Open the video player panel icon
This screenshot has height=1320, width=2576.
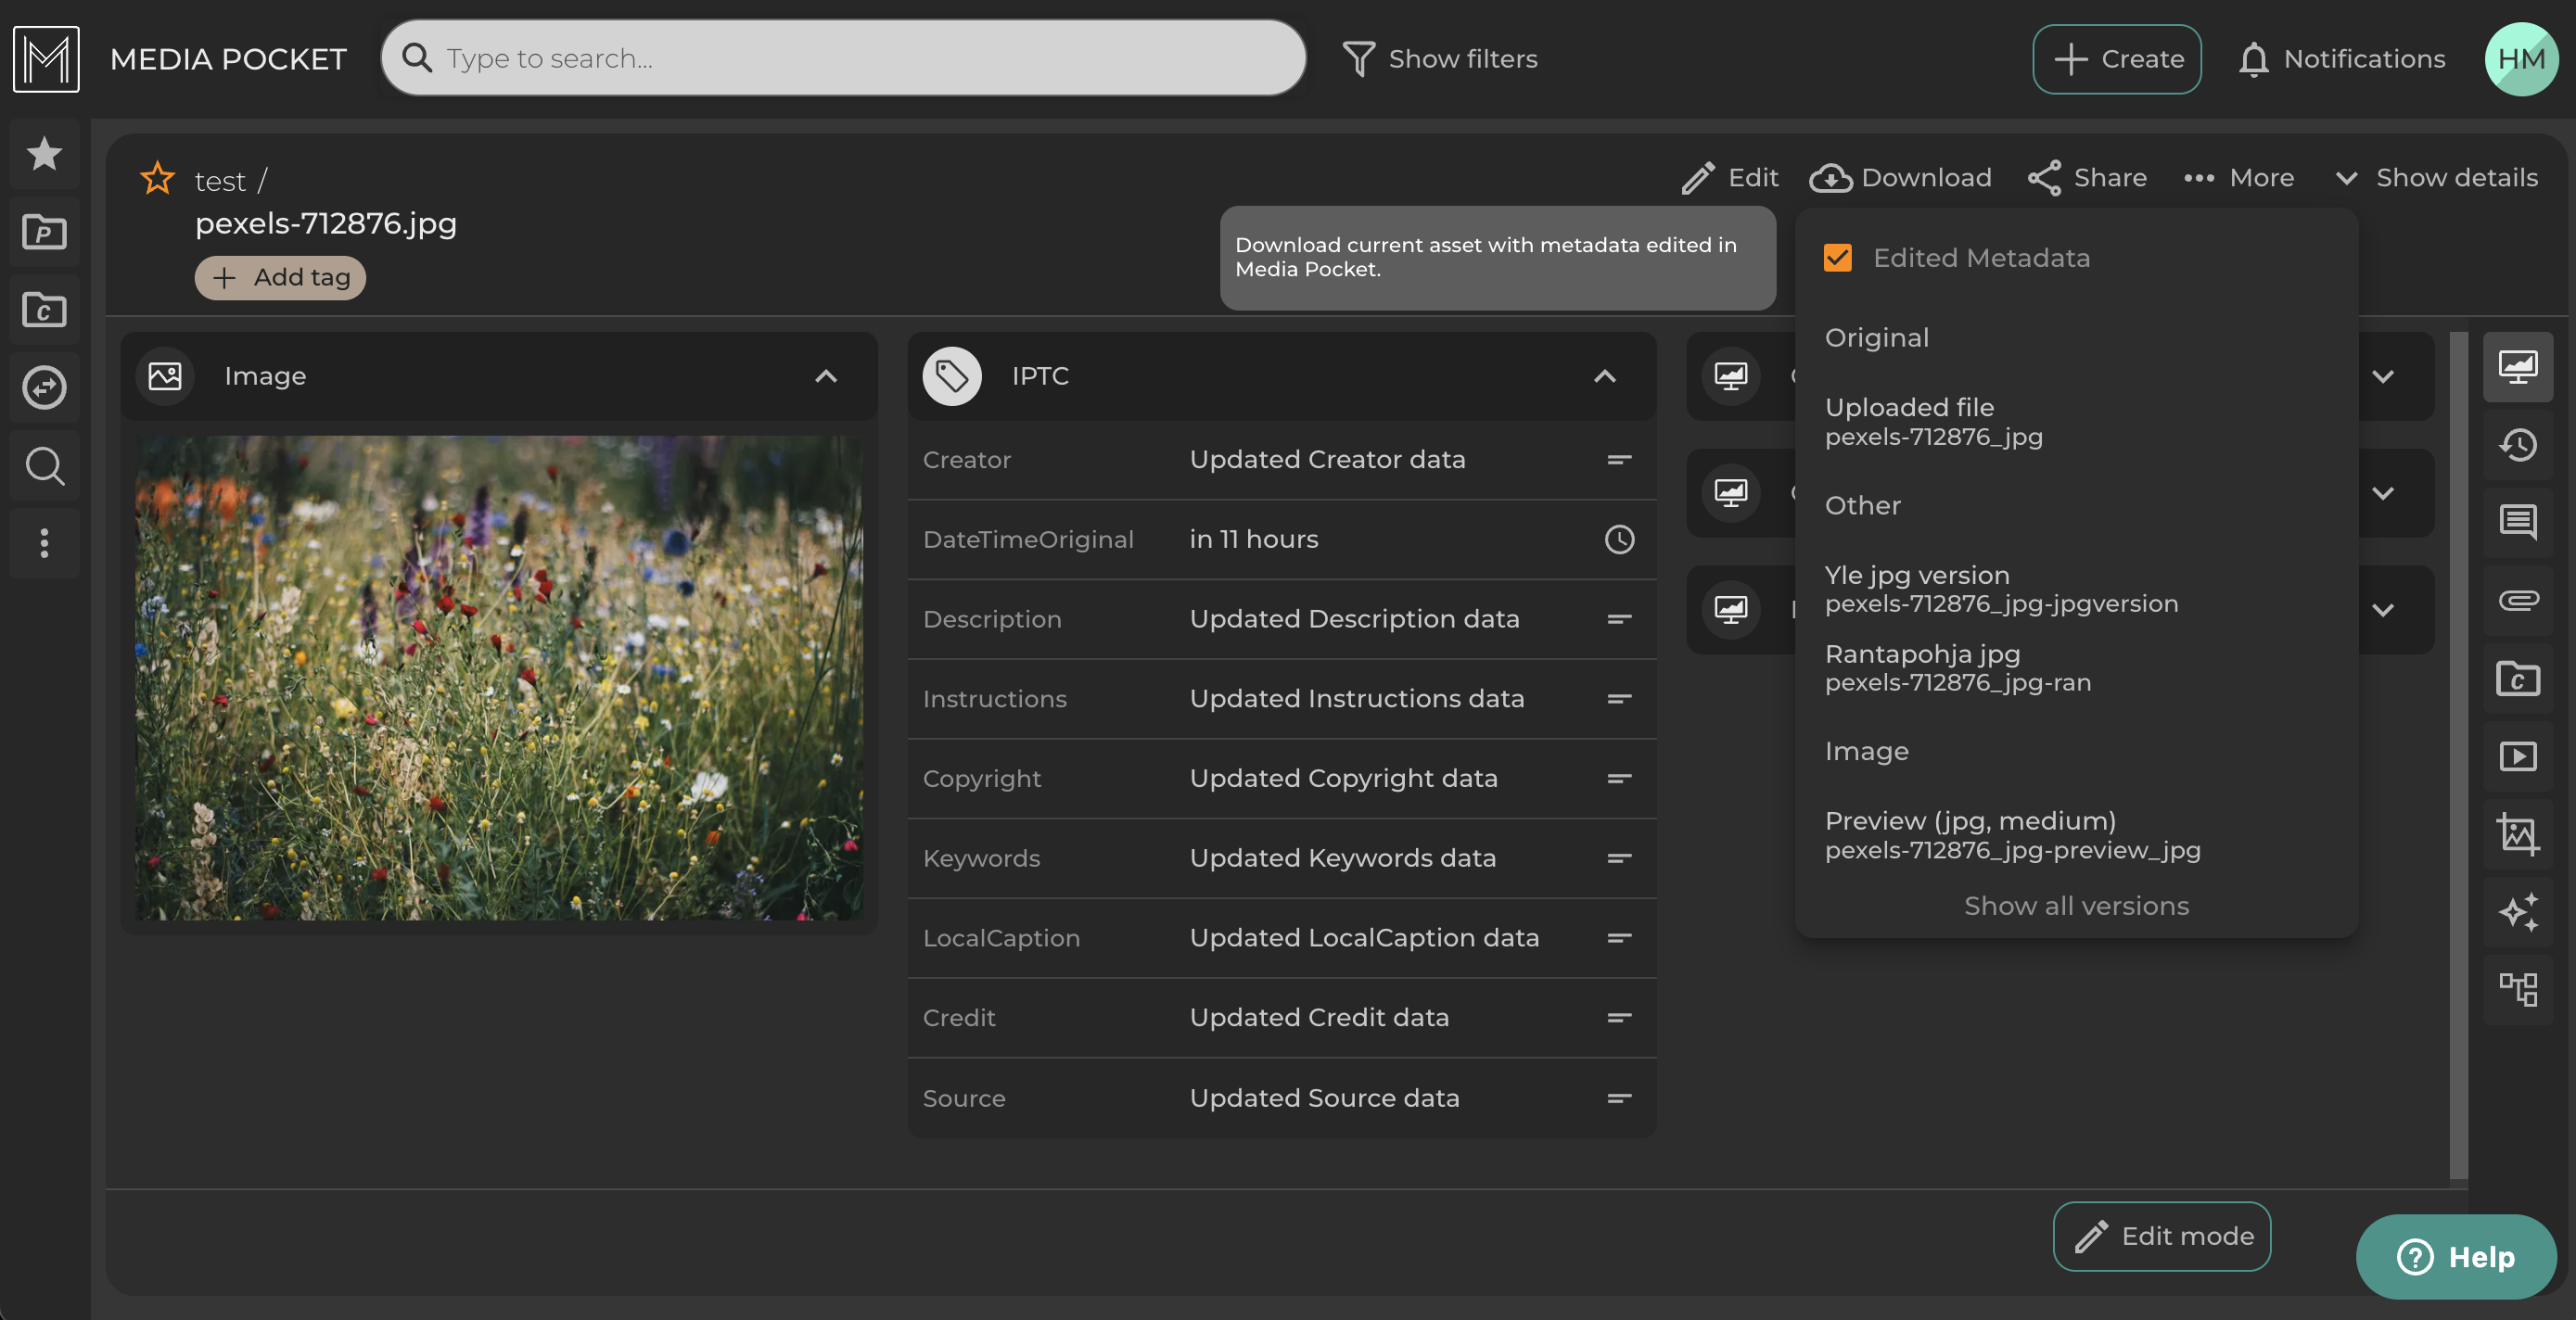[2517, 756]
